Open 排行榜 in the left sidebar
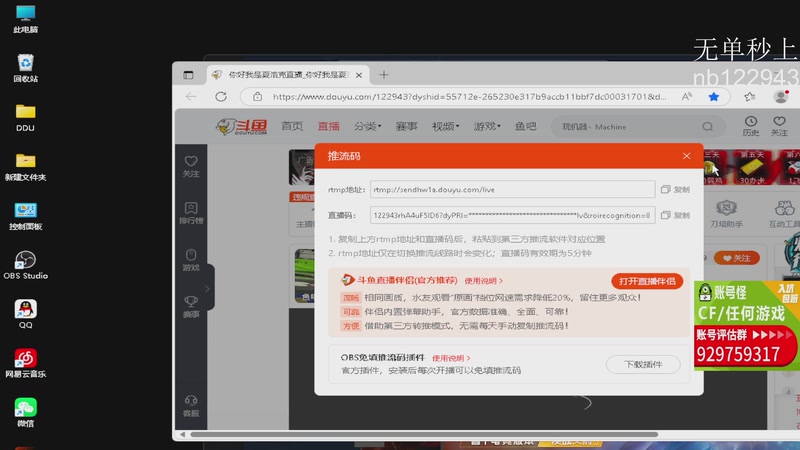Image resolution: width=800 pixels, height=450 pixels. click(x=191, y=213)
